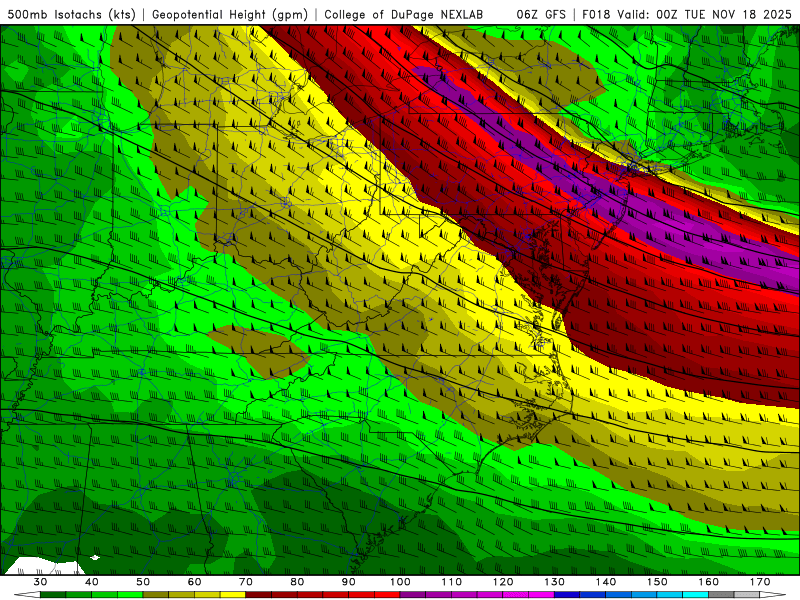Select the dark blue swatch beginning at 130

point(567,594)
